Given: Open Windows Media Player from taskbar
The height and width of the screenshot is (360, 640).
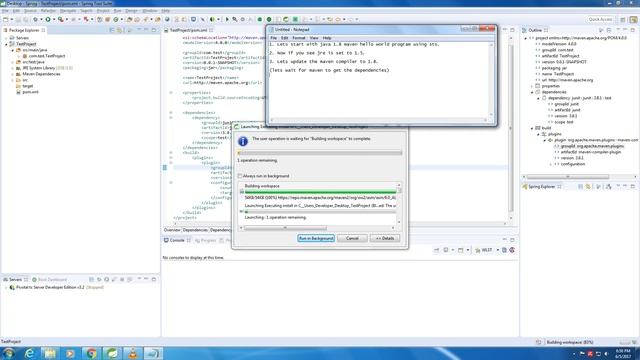Looking at the screenshot, I should tap(71, 353).
